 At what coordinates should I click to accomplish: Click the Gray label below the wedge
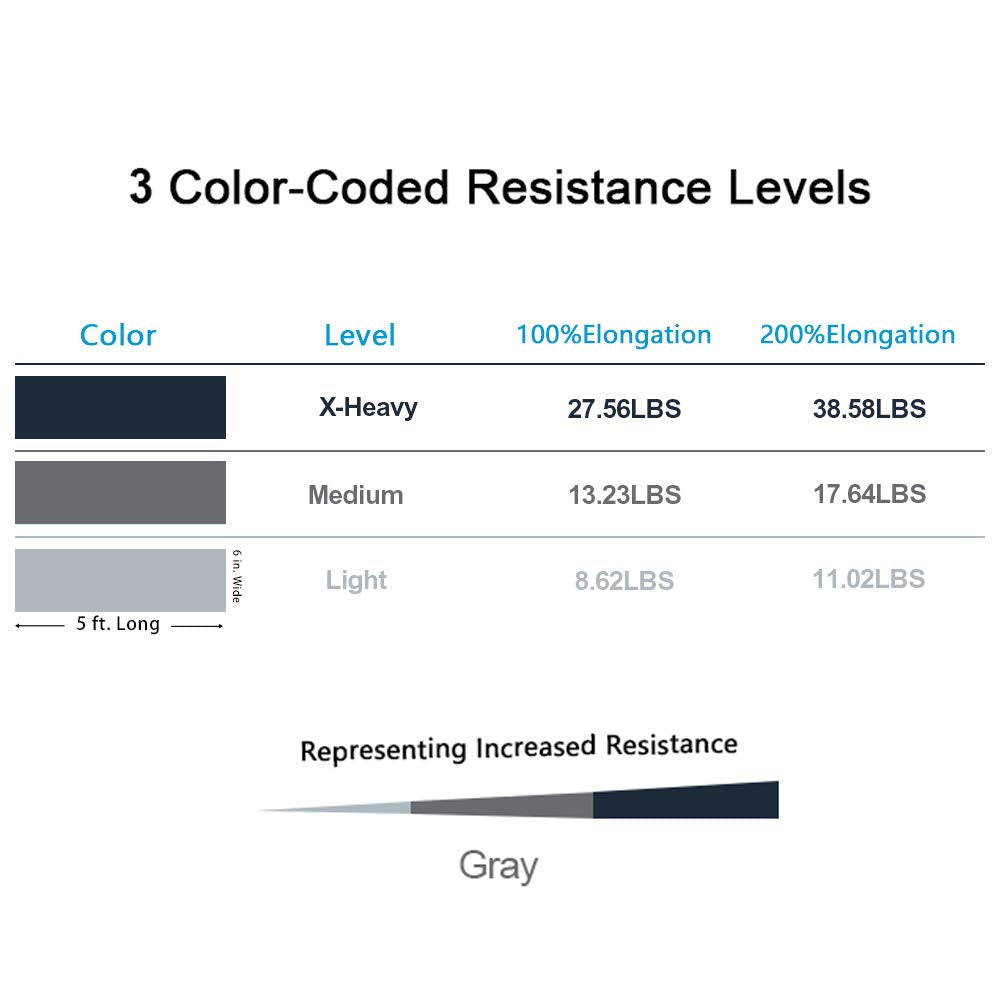pos(498,865)
